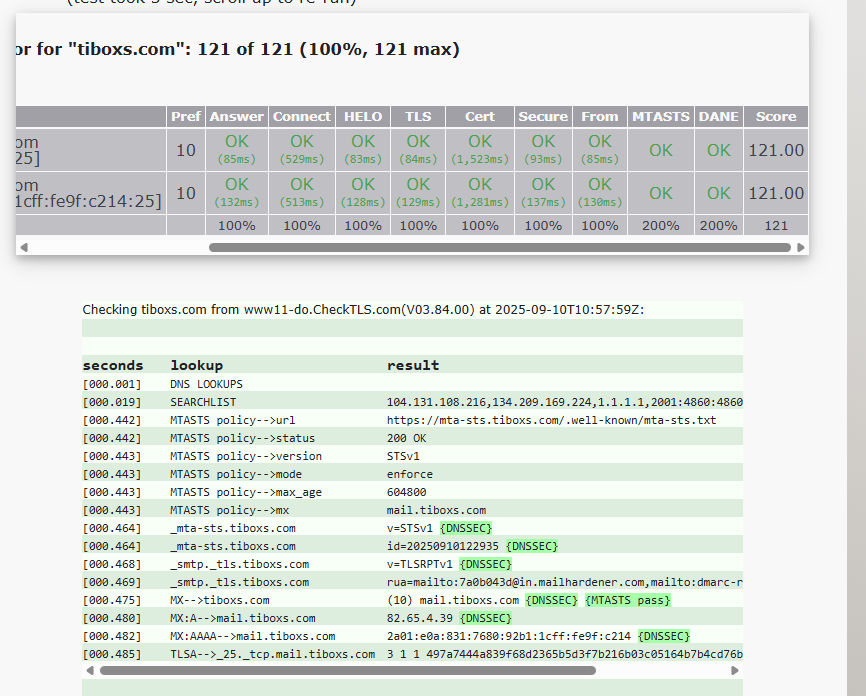
Task: Click the "MTASTS pass" badge
Action: pos(628,600)
